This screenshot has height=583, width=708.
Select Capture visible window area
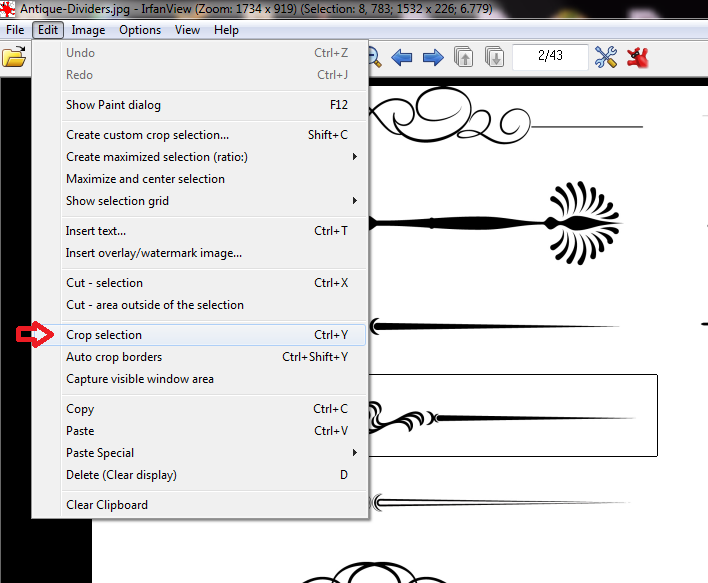tap(140, 379)
